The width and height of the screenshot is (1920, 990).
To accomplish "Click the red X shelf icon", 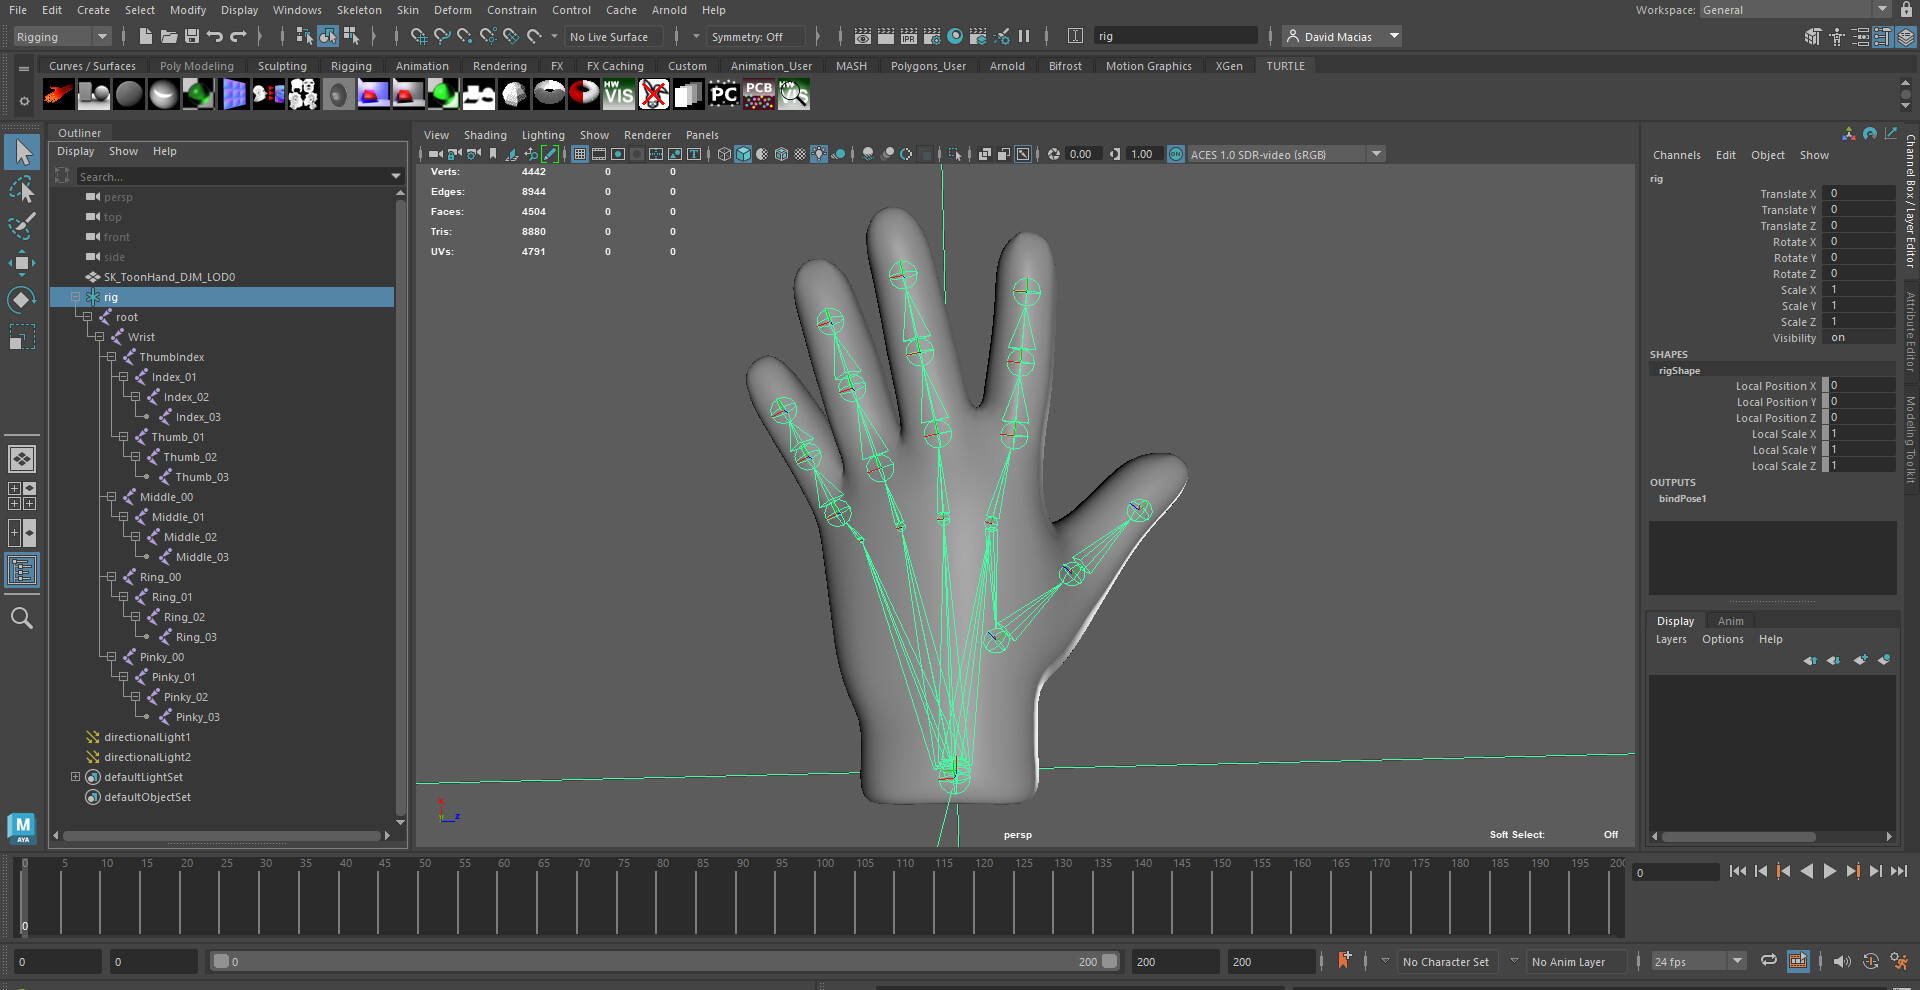I will 653,93.
